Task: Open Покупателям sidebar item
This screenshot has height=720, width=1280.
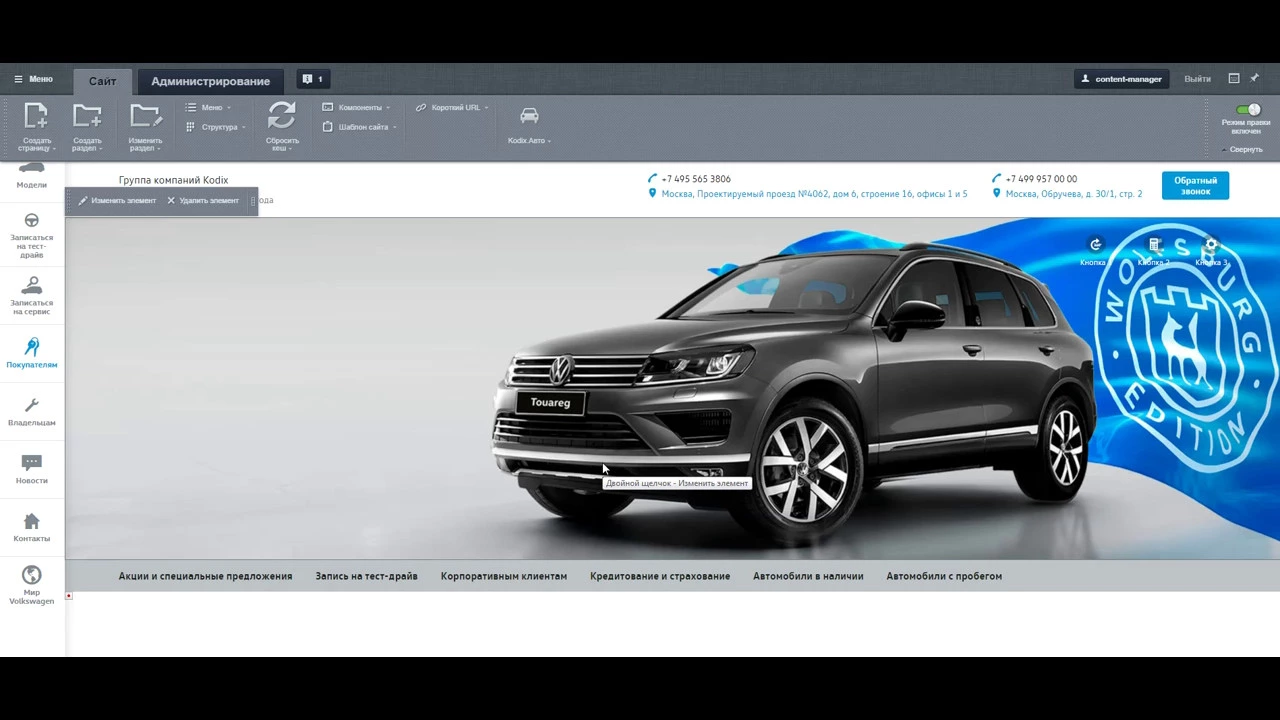Action: pos(31,354)
